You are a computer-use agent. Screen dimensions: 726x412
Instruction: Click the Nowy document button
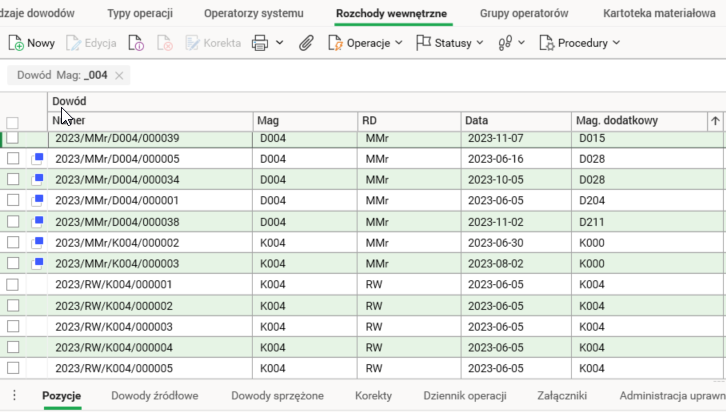(31, 43)
